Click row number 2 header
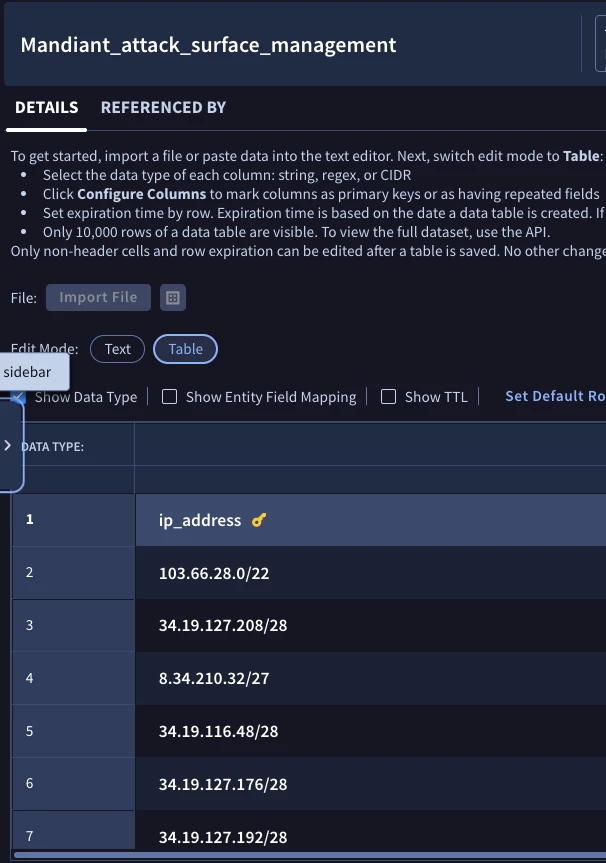 [x=73, y=572]
